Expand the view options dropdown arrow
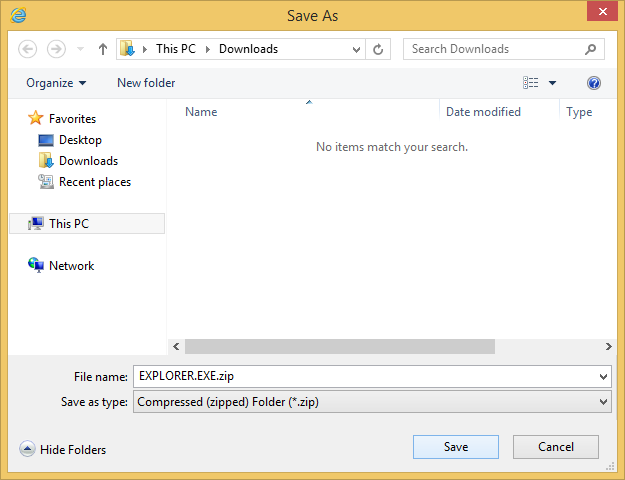625x480 pixels. (x=552, y=83)
